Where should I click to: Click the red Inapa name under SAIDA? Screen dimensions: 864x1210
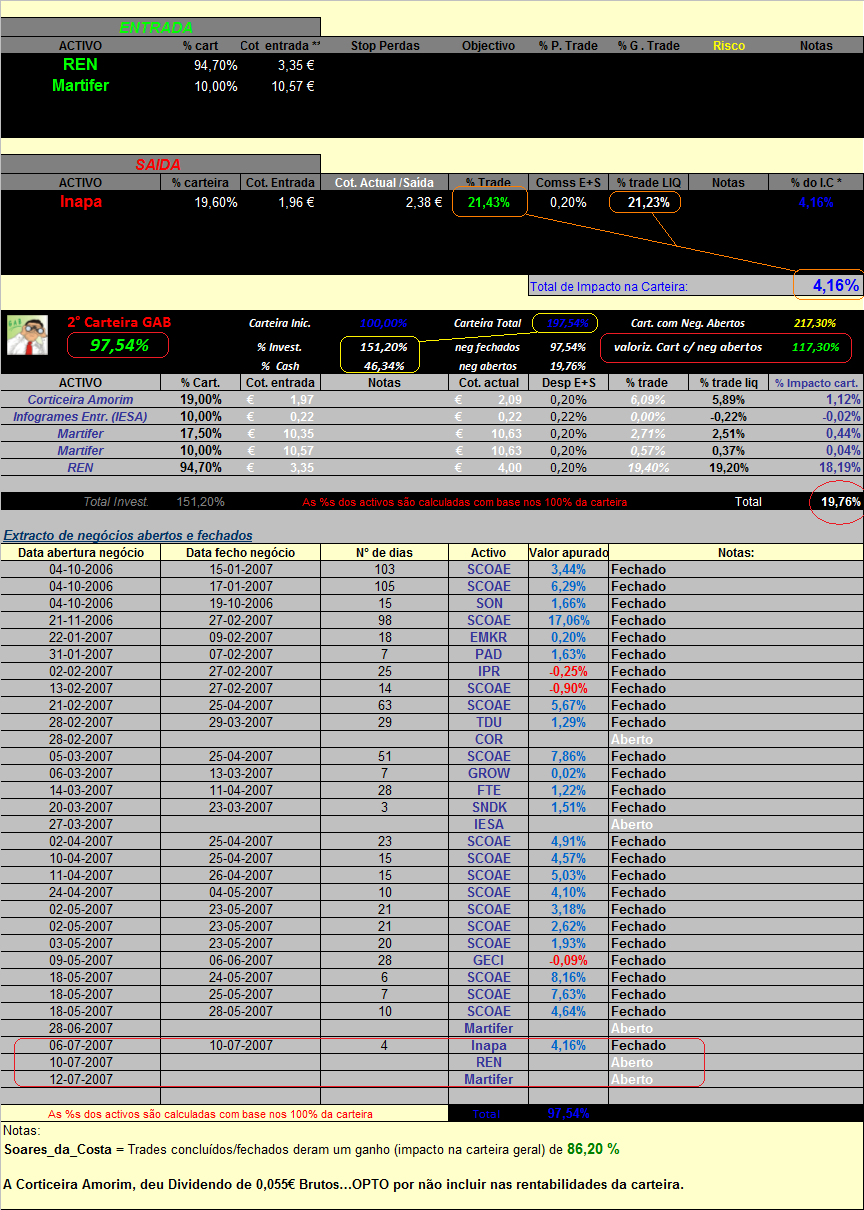click(80, 201)
